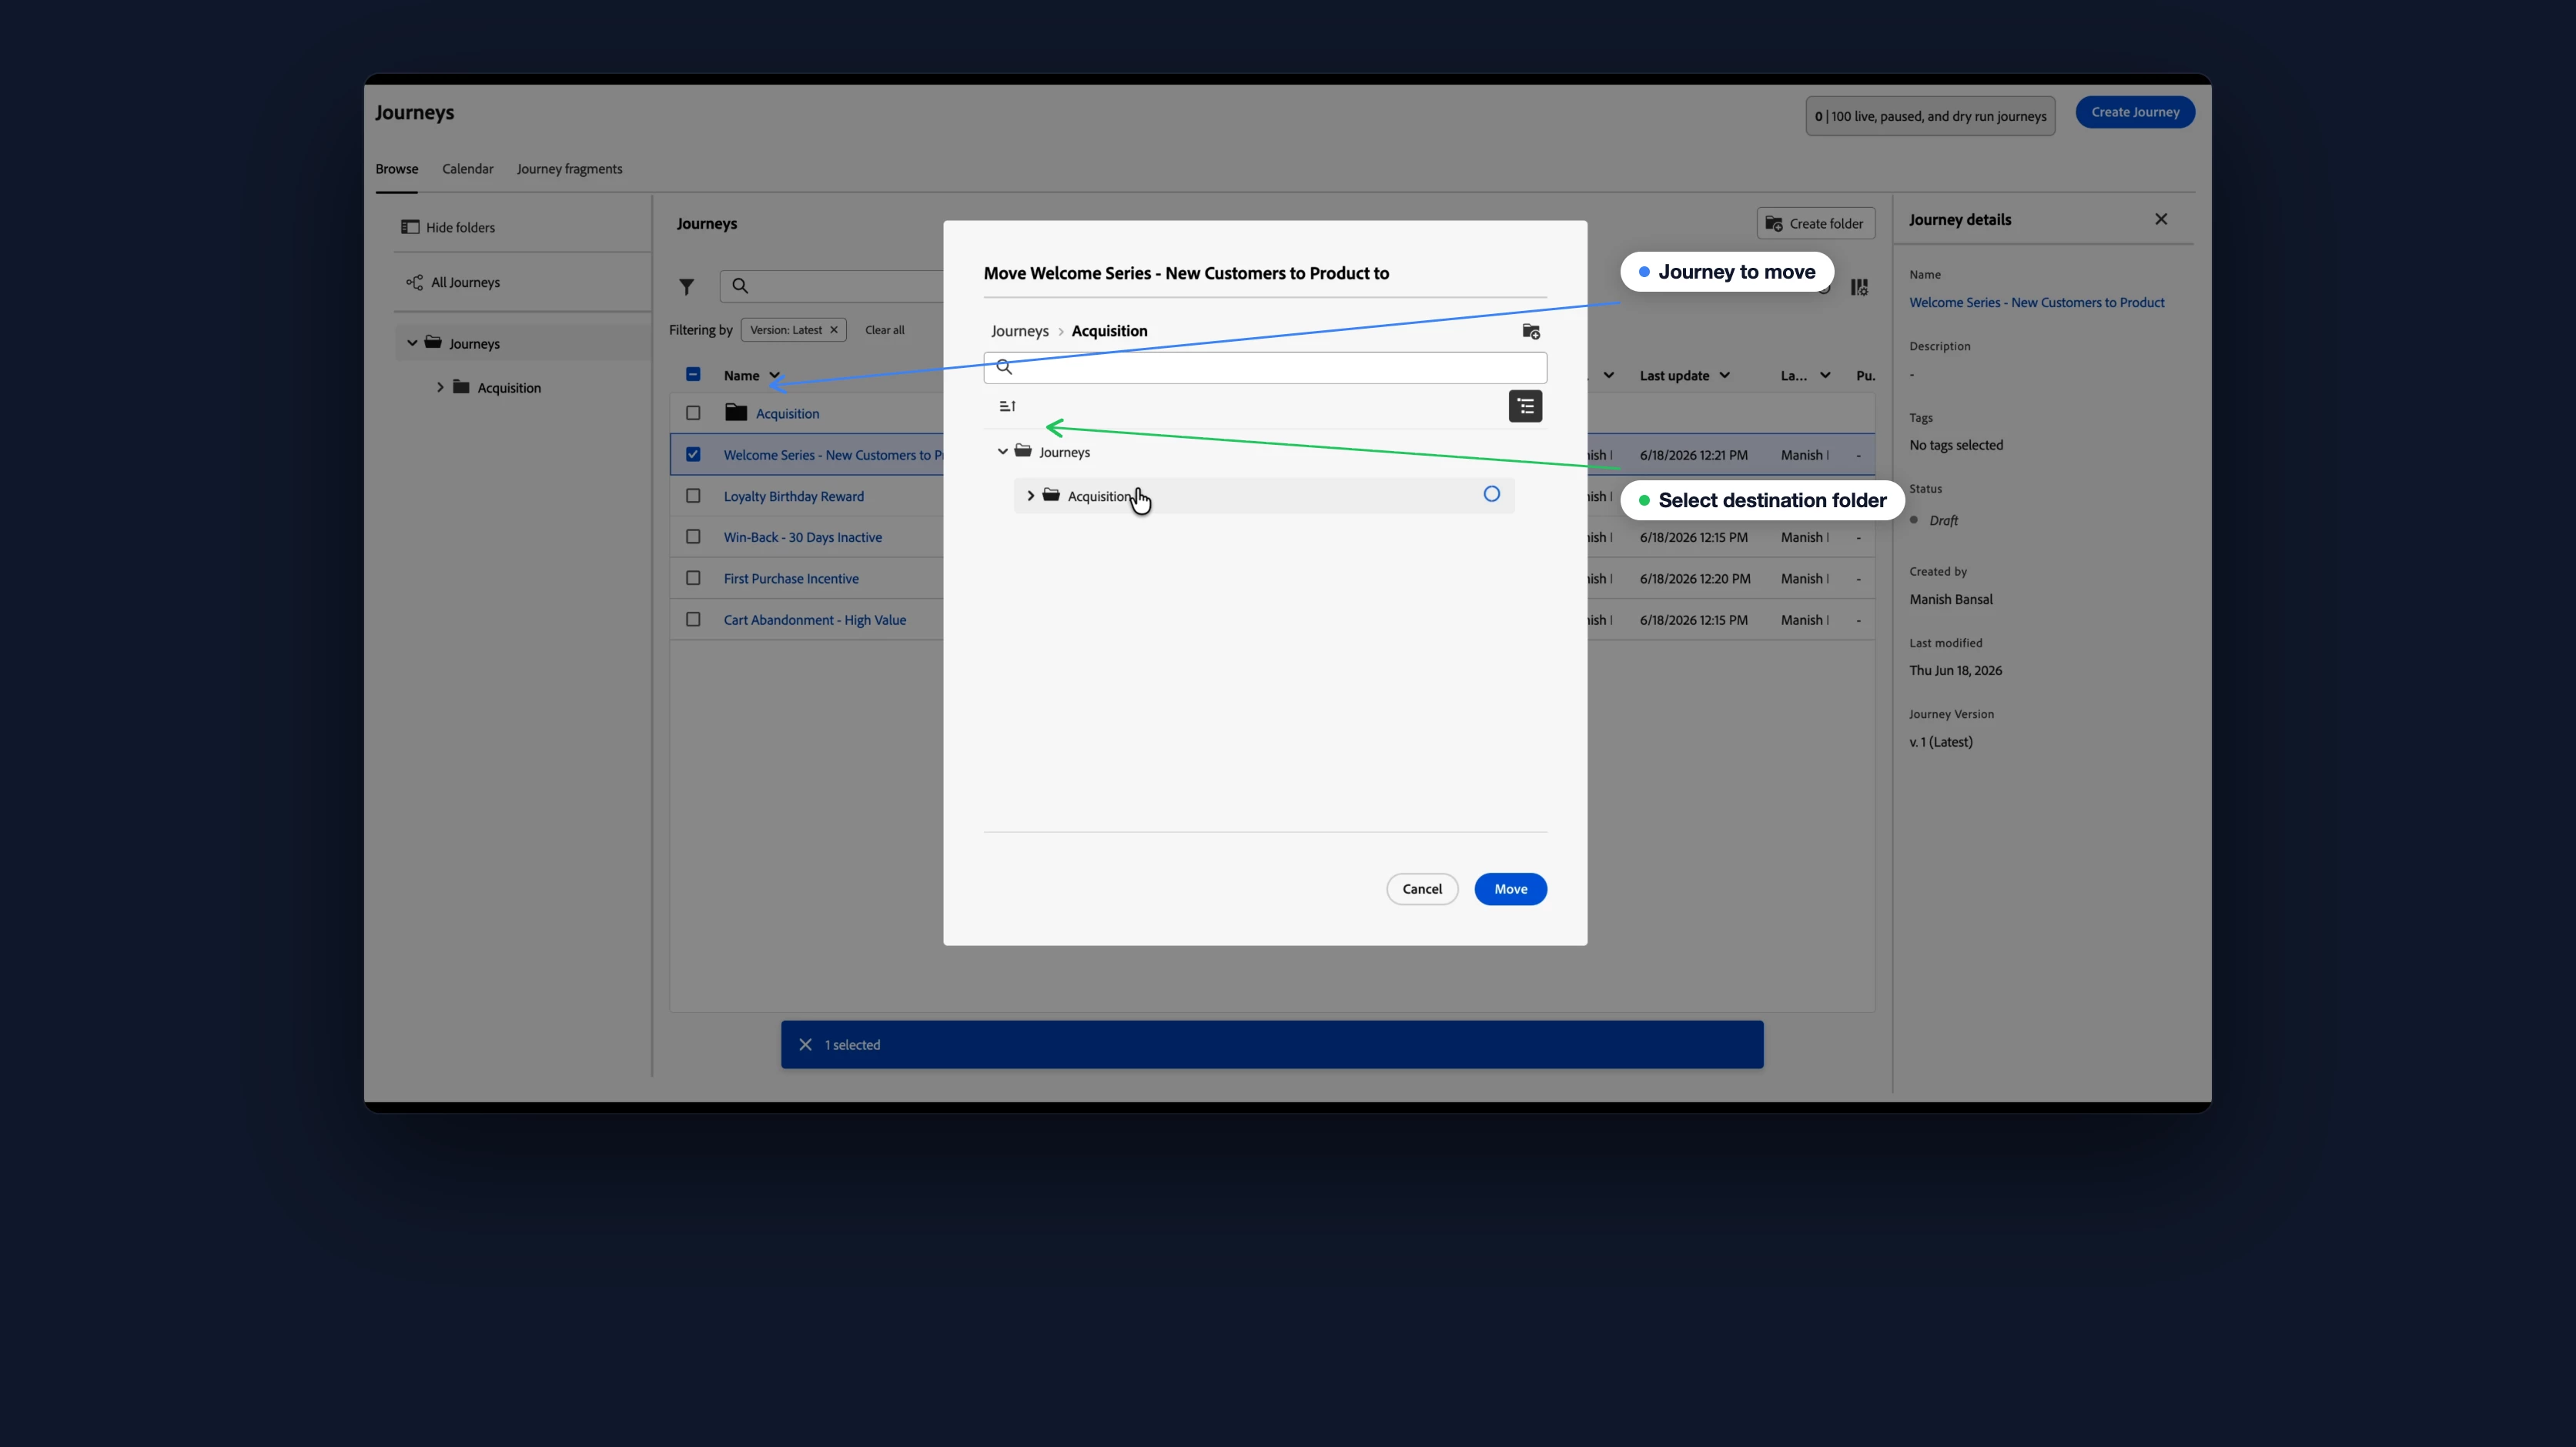The image size is (2576, 1447).
Task: Check the Acquisition folder row checkbox
Action: pyautogui.click(x=693, y=413)
